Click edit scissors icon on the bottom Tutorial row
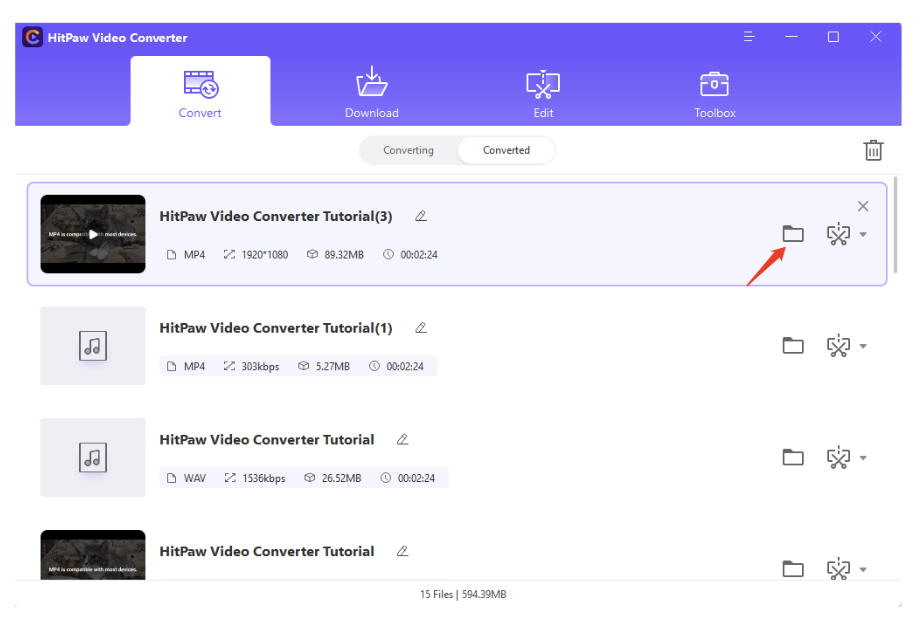Screen dimensions: 920x636 [838, 569]
